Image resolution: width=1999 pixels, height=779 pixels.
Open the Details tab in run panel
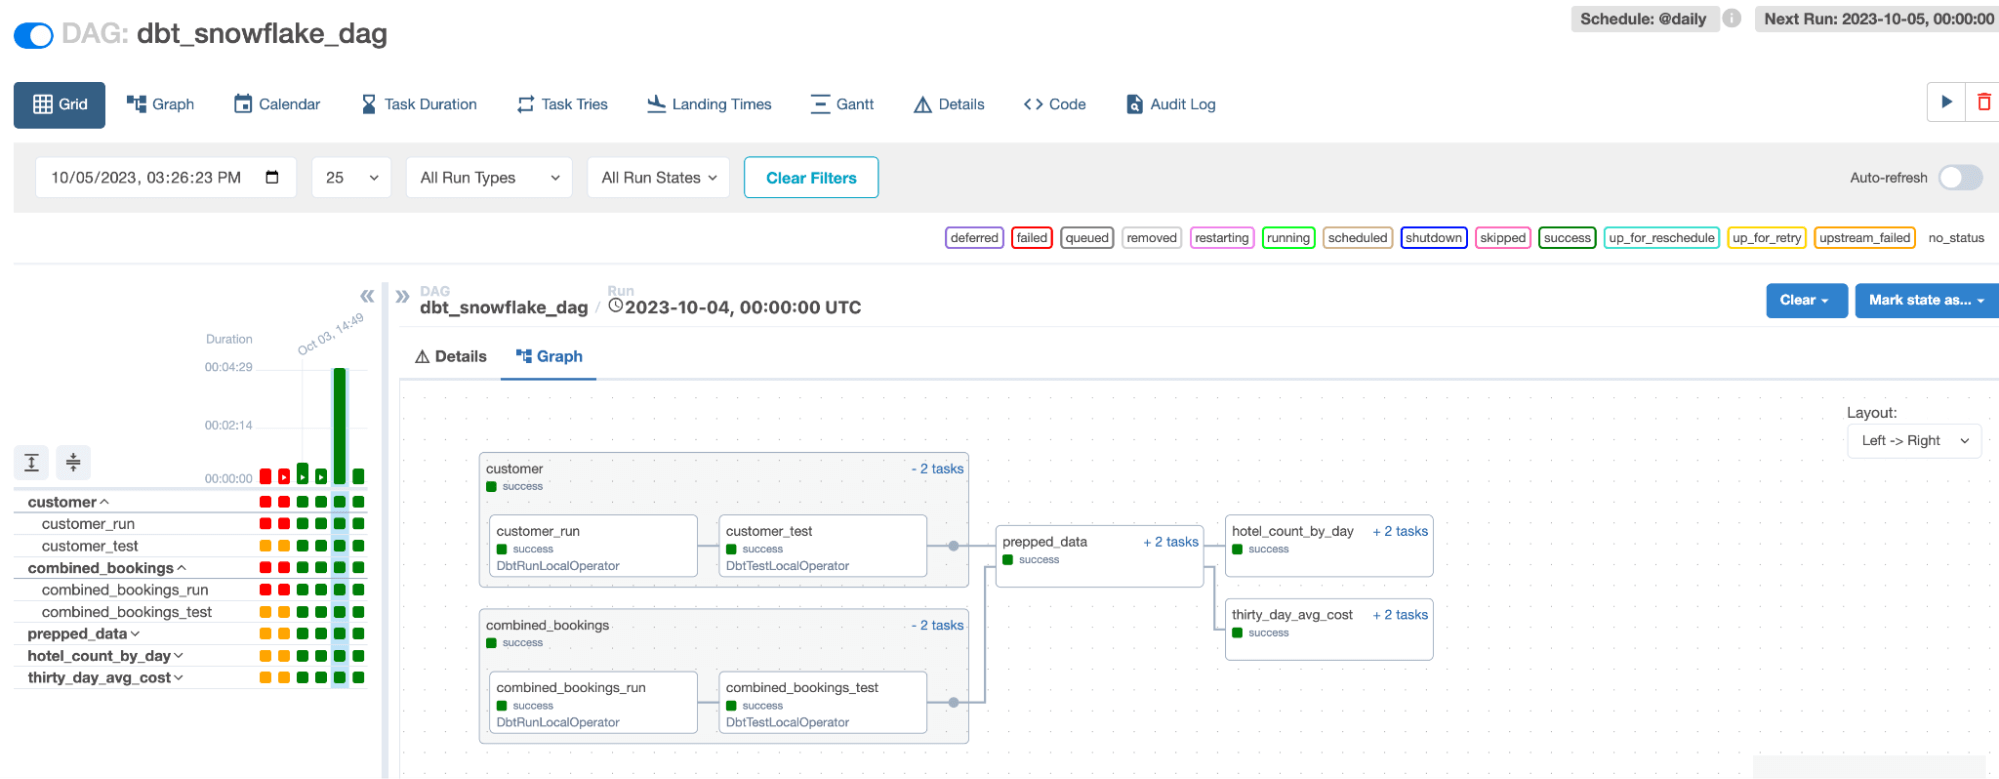click(451, 357)
